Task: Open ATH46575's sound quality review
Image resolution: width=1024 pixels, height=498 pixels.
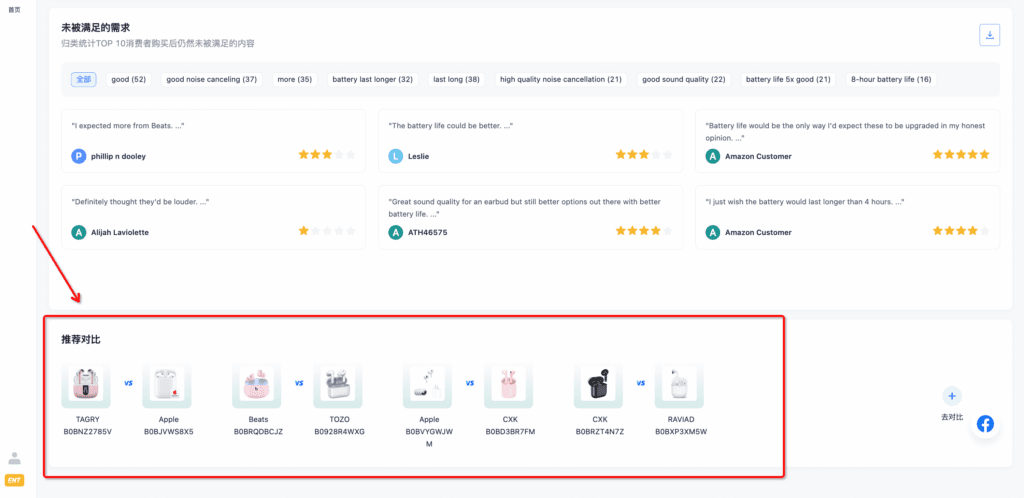Action: (530, 217)
